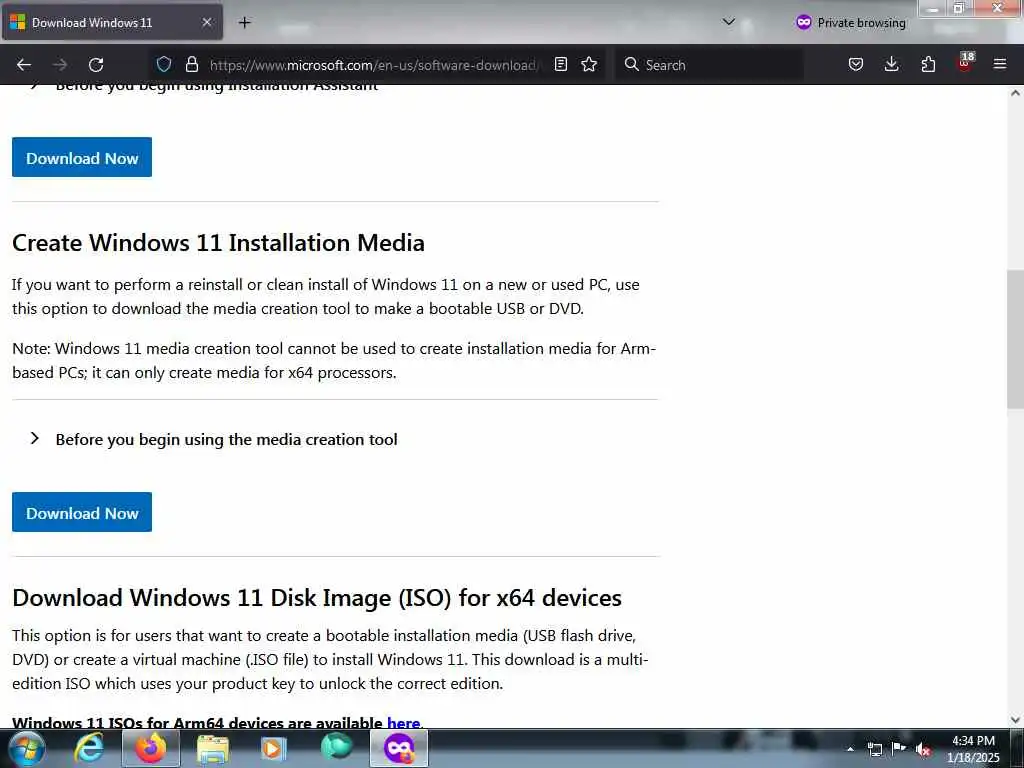The width and height of the screenshot is (1024, 768).
Task: Open the Downloads panel
Action: pos(891,64)
